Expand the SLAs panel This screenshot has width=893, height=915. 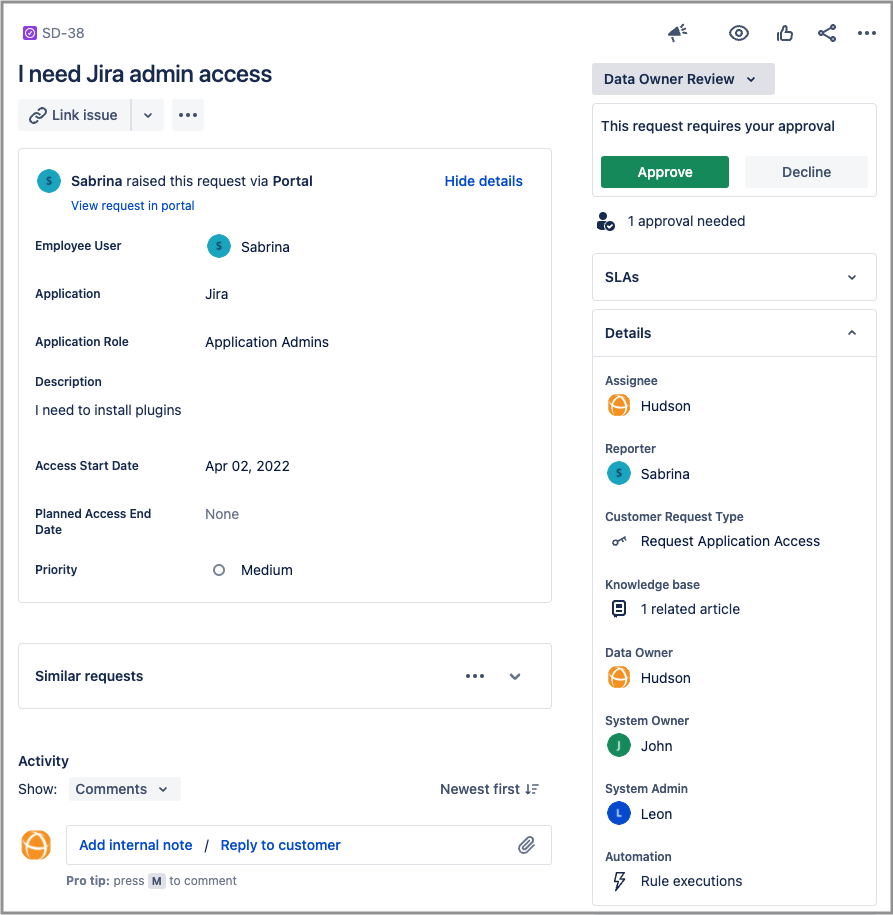click(x=852, y=277)
